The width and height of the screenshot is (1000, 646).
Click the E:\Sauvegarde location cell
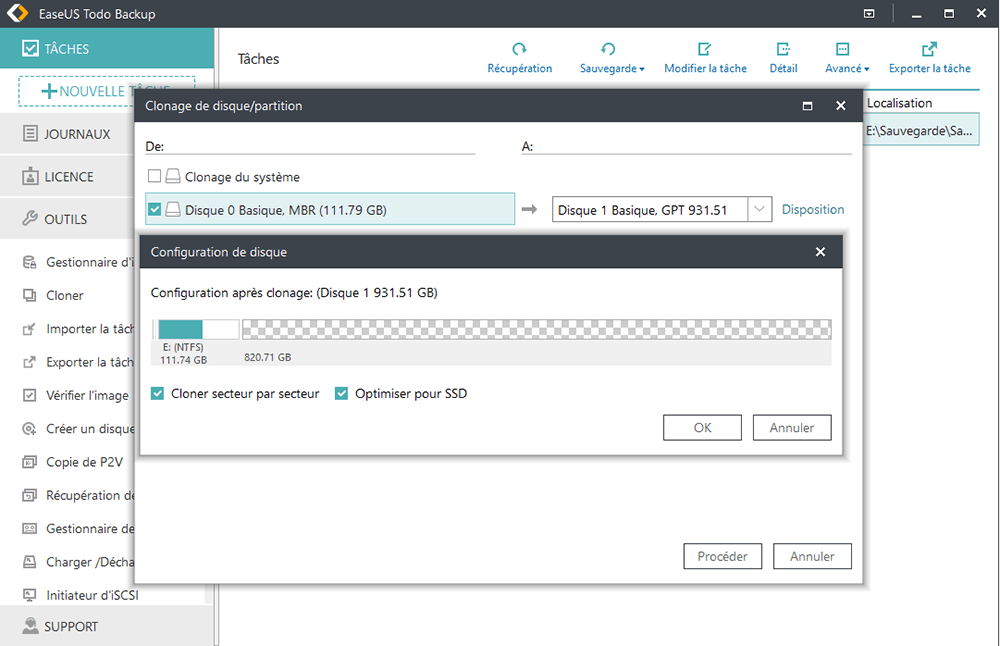(x=921, y=131)
